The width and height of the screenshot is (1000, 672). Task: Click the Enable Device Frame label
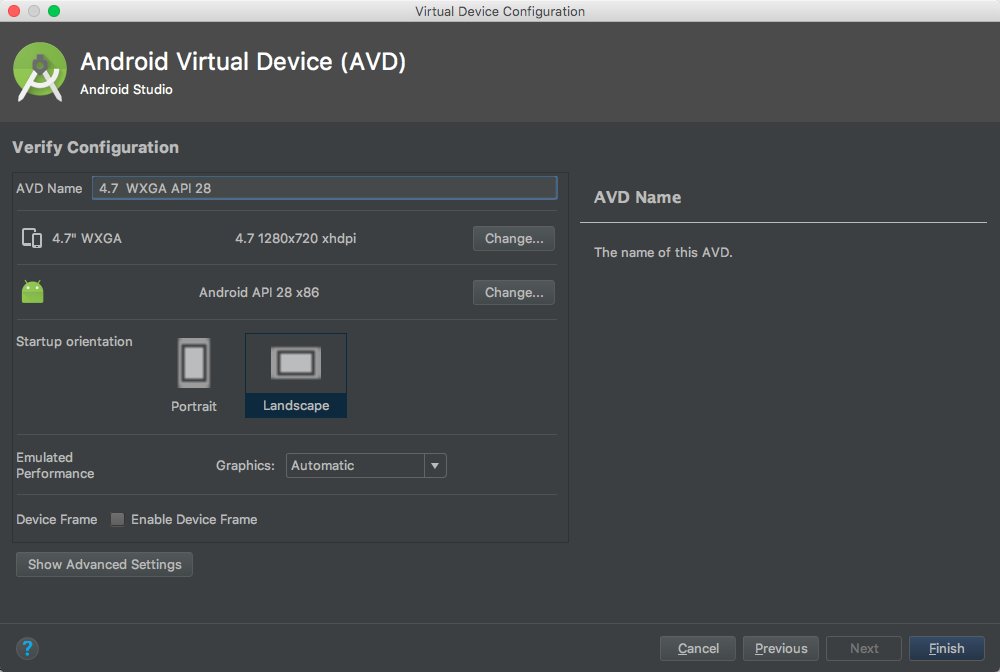[194, 520]
